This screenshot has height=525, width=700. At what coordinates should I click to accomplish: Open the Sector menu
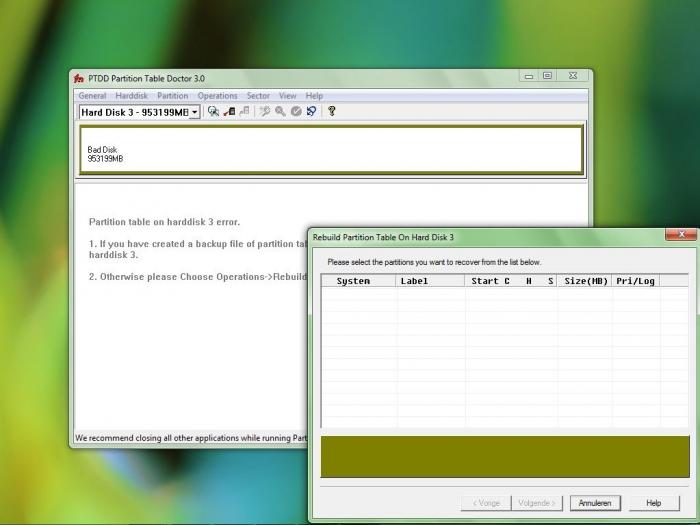(258, 96)
